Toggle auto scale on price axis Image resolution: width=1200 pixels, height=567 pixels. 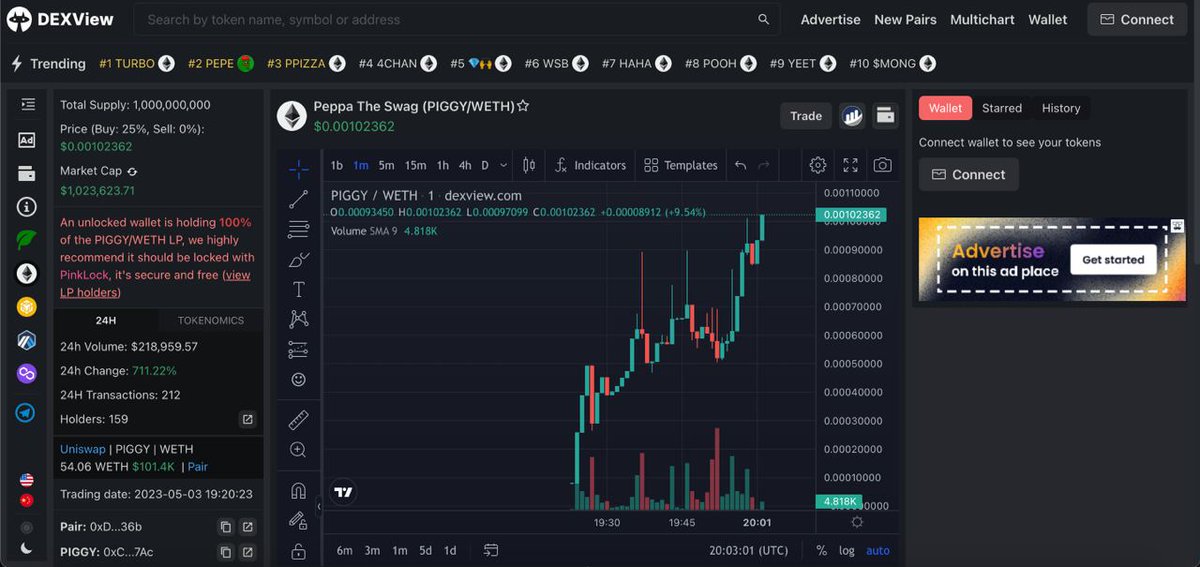click(878, 550)
